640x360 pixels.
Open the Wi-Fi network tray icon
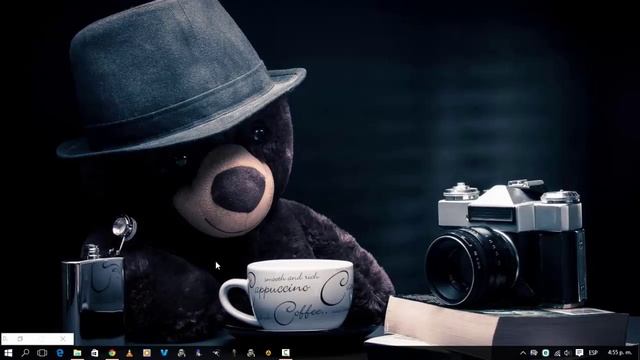557,353
